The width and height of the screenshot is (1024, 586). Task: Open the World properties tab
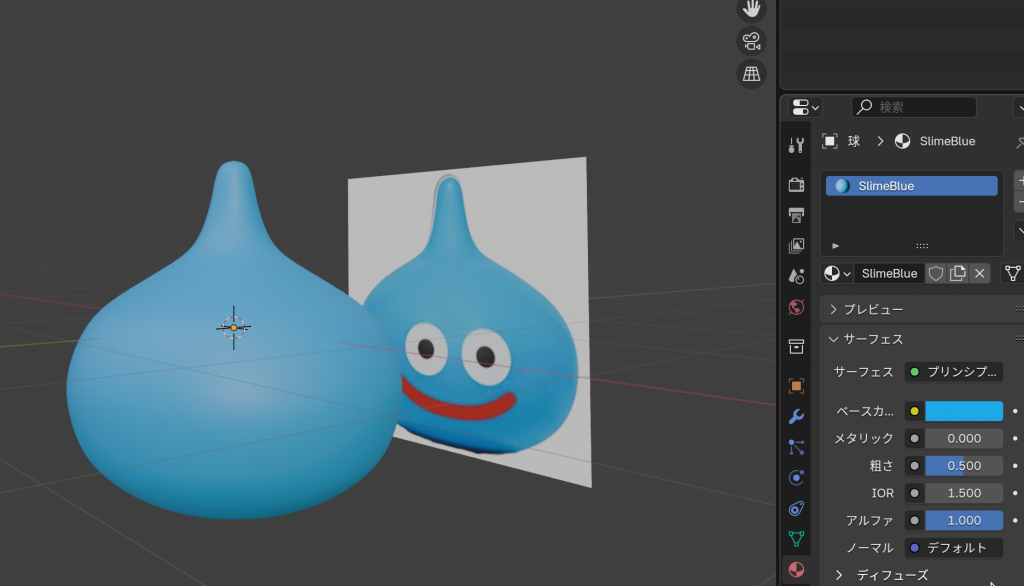click(796, 307)
